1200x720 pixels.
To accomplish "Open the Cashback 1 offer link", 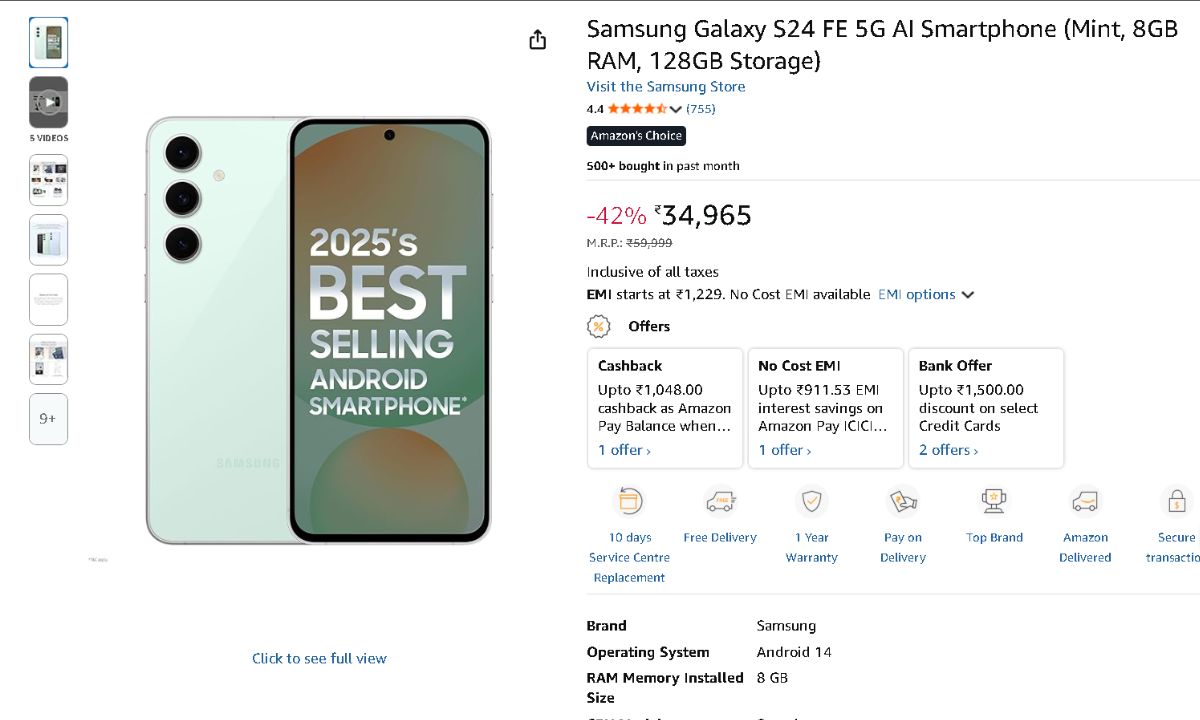I will tap(624, 451).
